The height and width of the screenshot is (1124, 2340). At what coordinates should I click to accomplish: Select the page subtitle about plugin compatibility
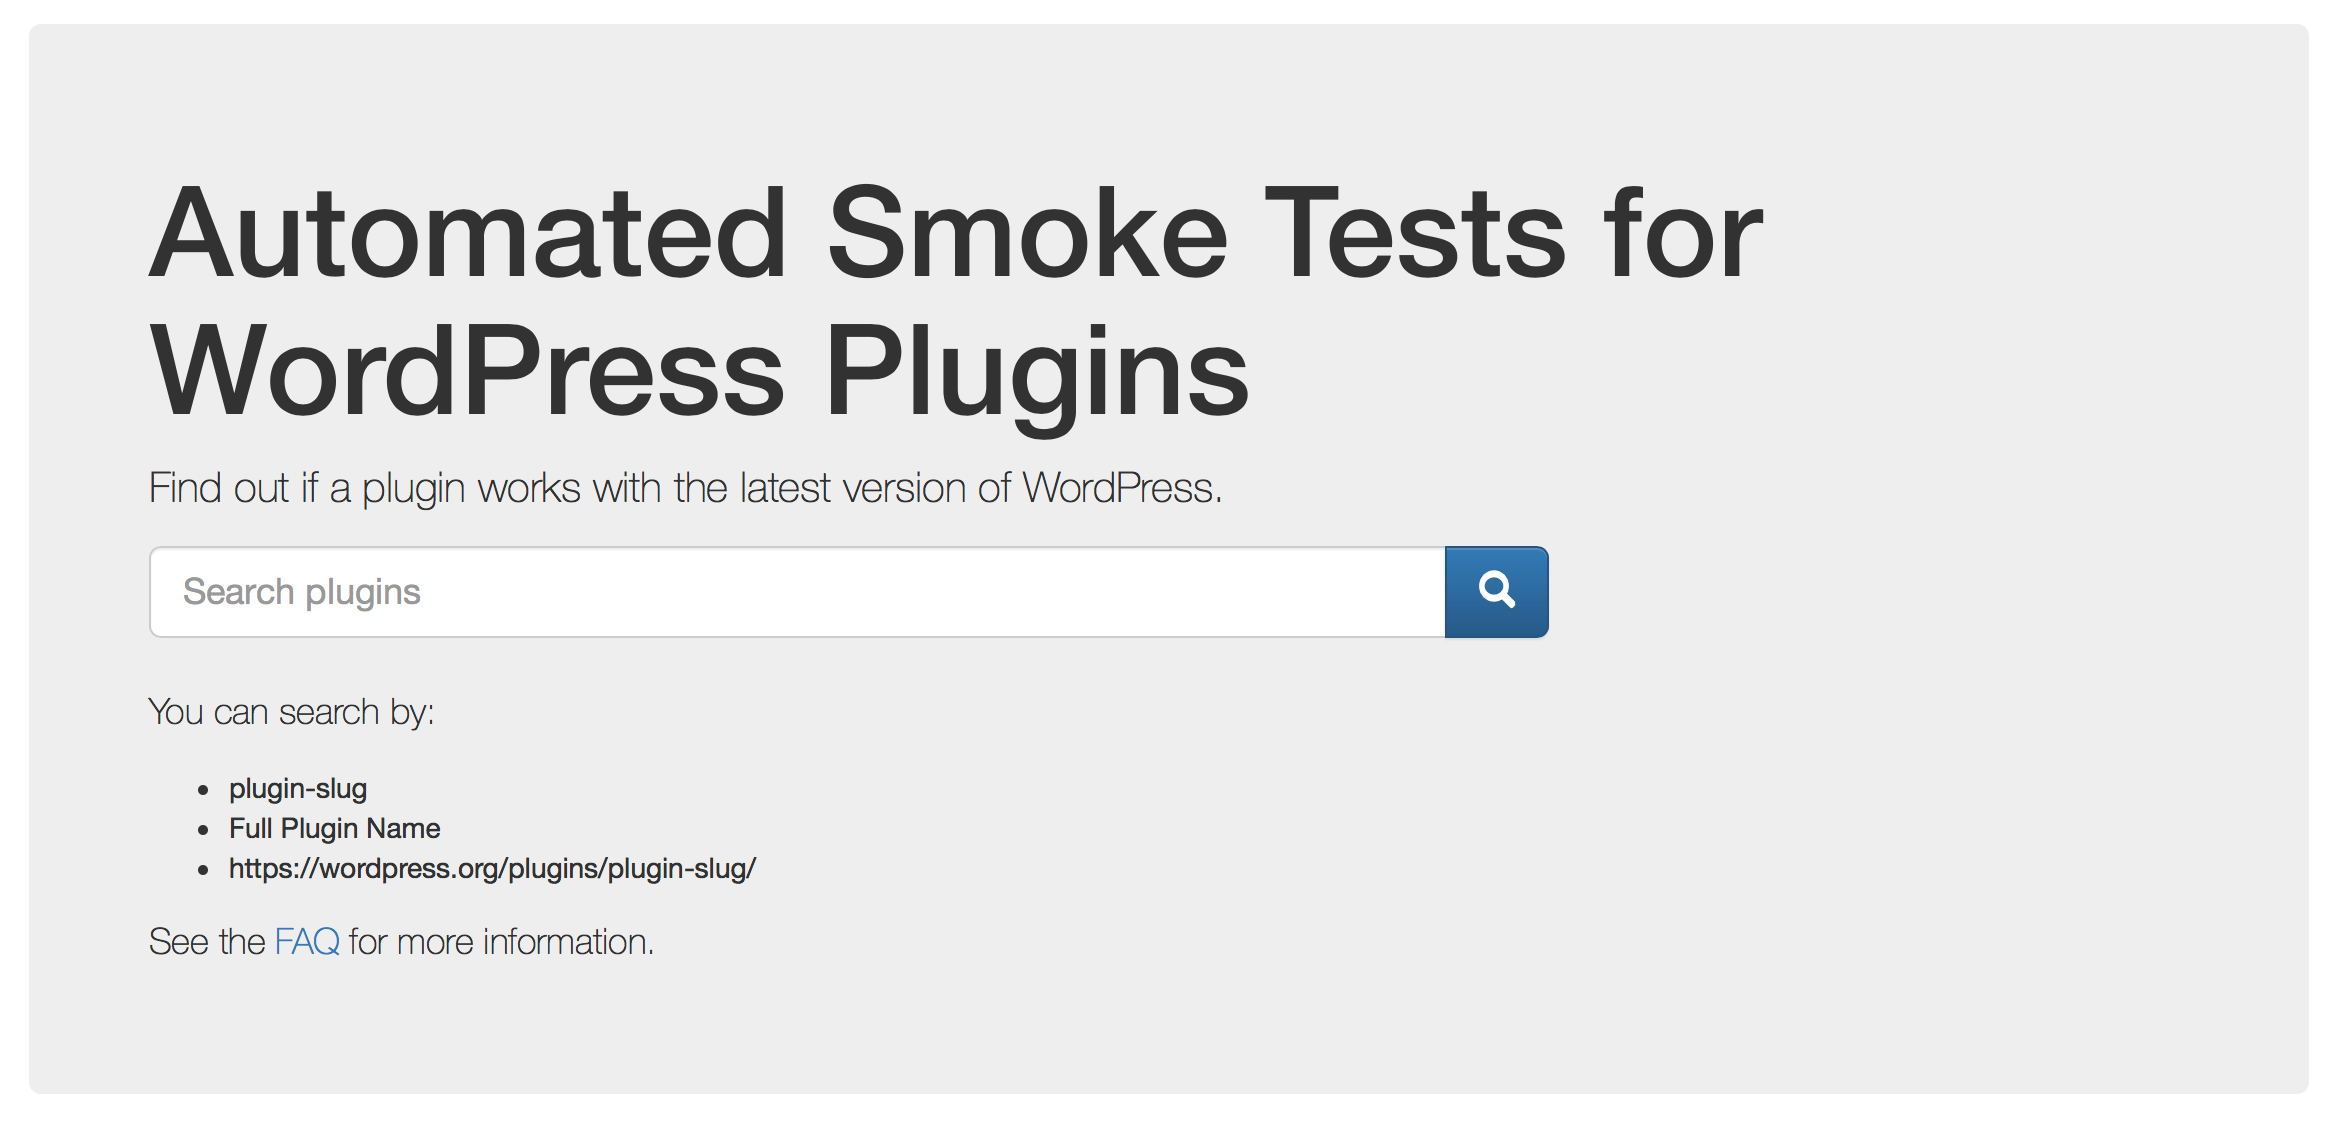click(x=686, y=487)
